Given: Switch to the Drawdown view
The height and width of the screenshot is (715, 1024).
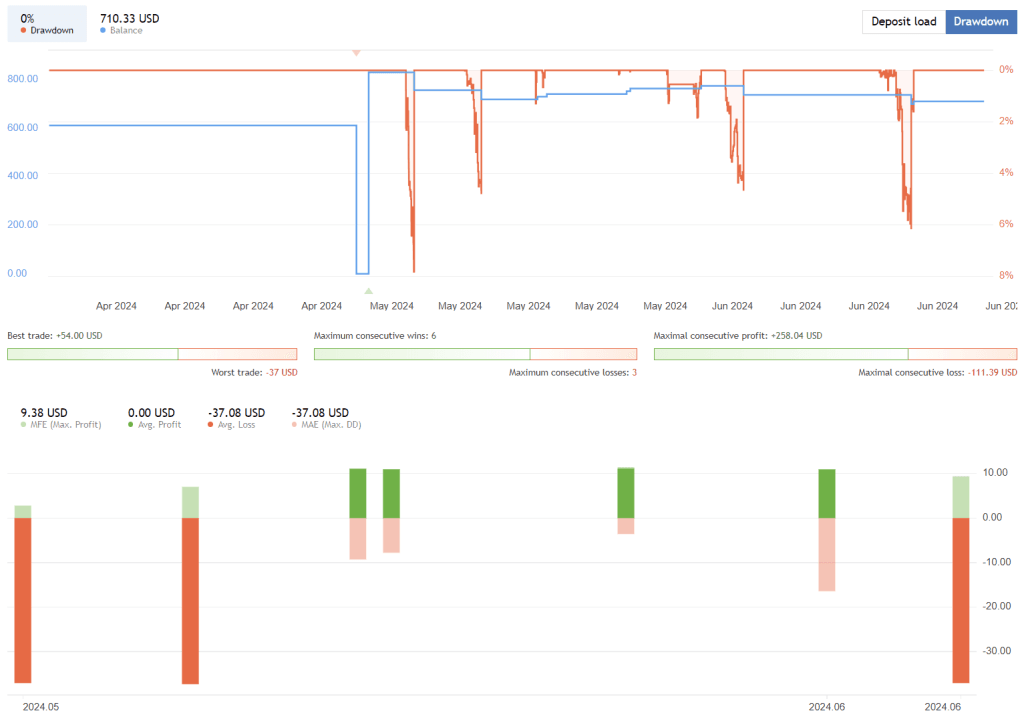Looking at the screenshot, I should point(980,21).
